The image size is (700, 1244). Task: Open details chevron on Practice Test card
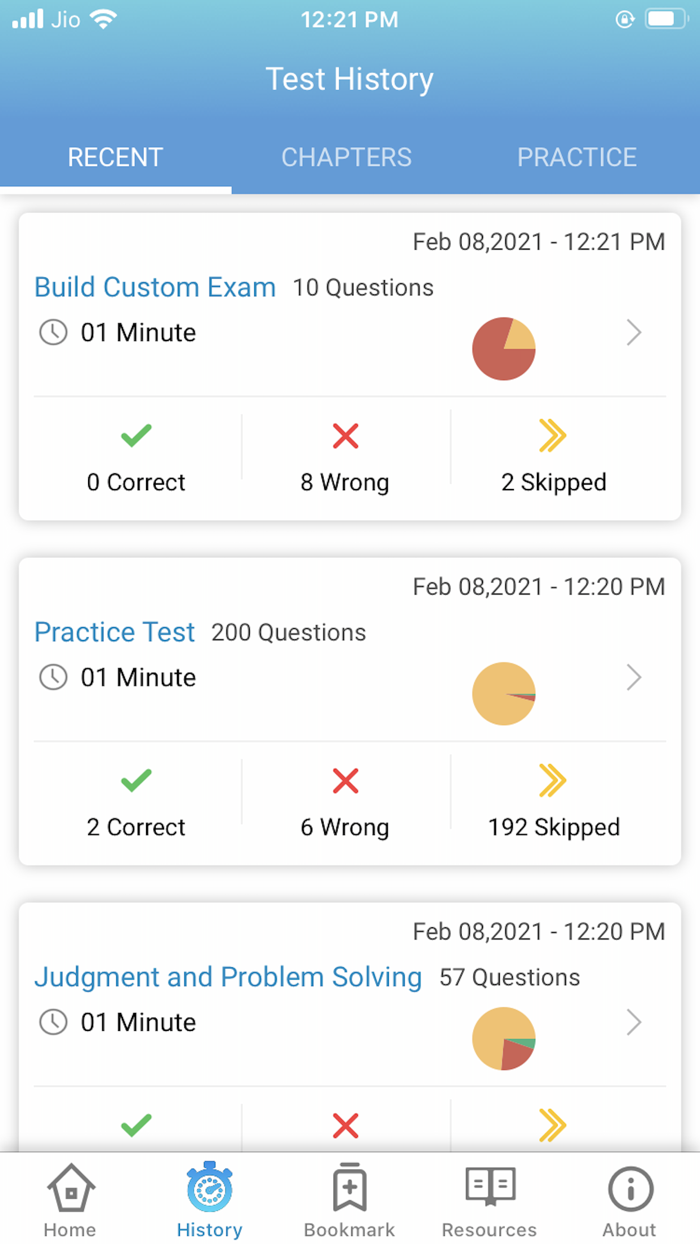634,678
